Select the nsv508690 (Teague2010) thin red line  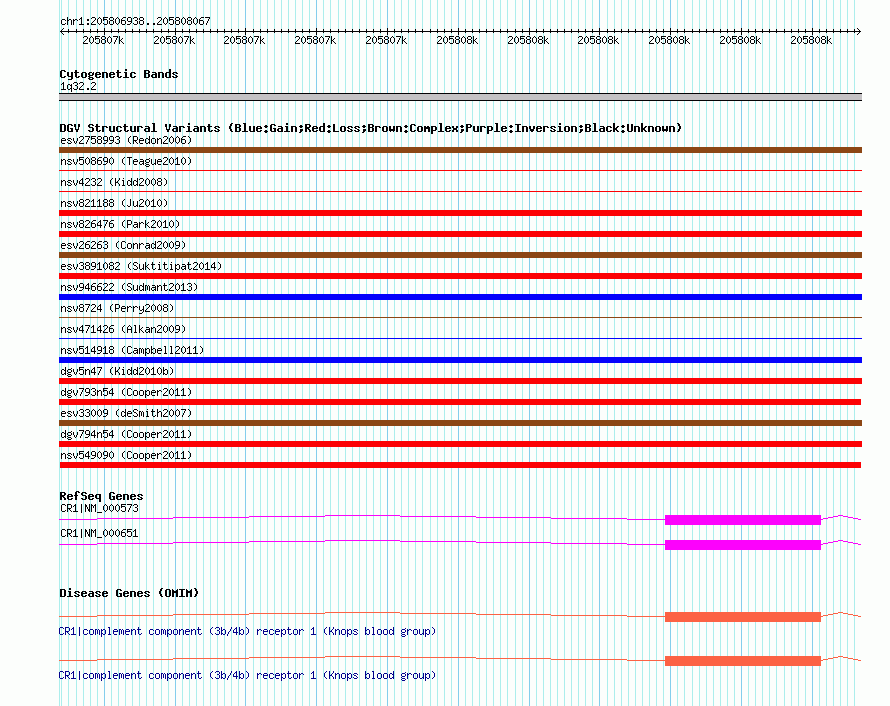tap(460, 170)
